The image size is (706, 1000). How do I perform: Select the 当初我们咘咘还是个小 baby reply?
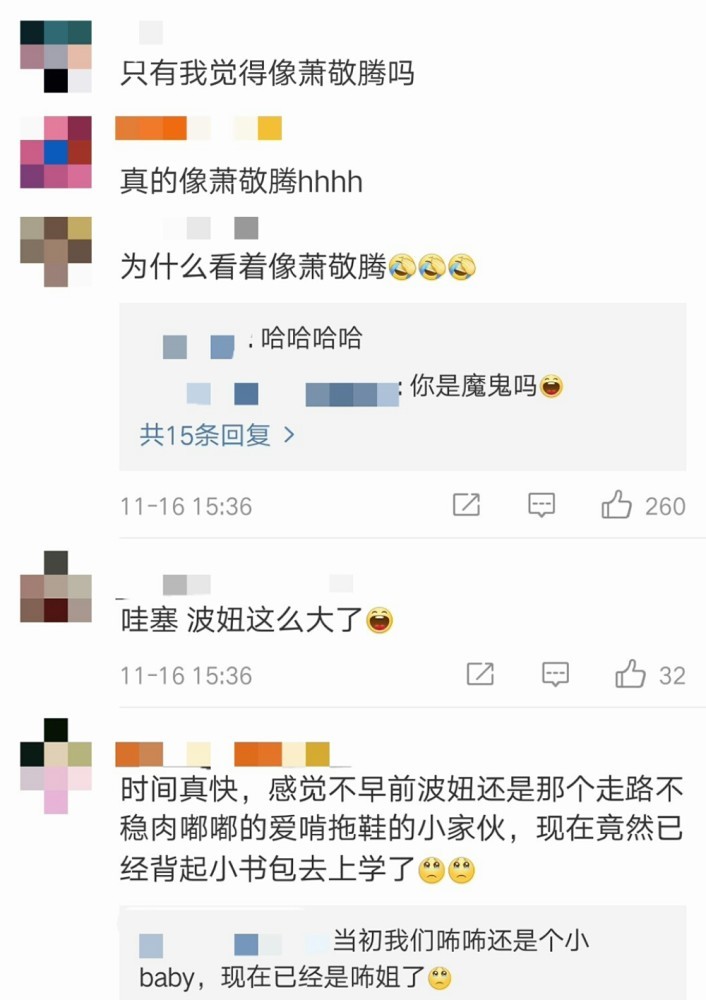[x=364, y=959]
